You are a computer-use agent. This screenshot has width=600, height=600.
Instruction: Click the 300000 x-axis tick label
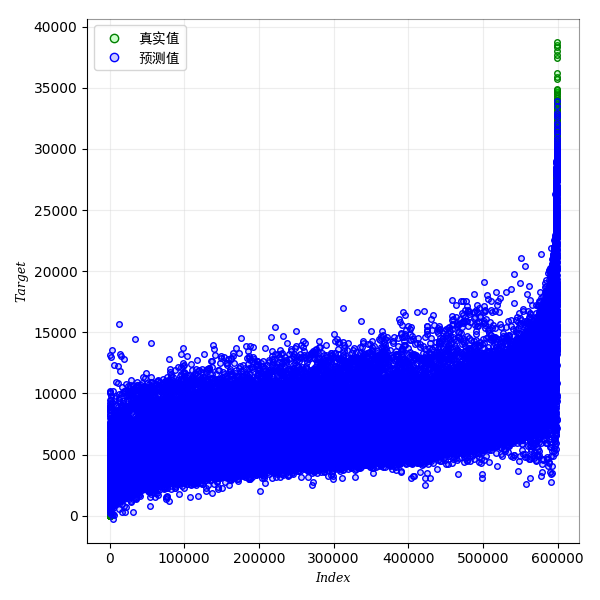[x=334, y=559]
